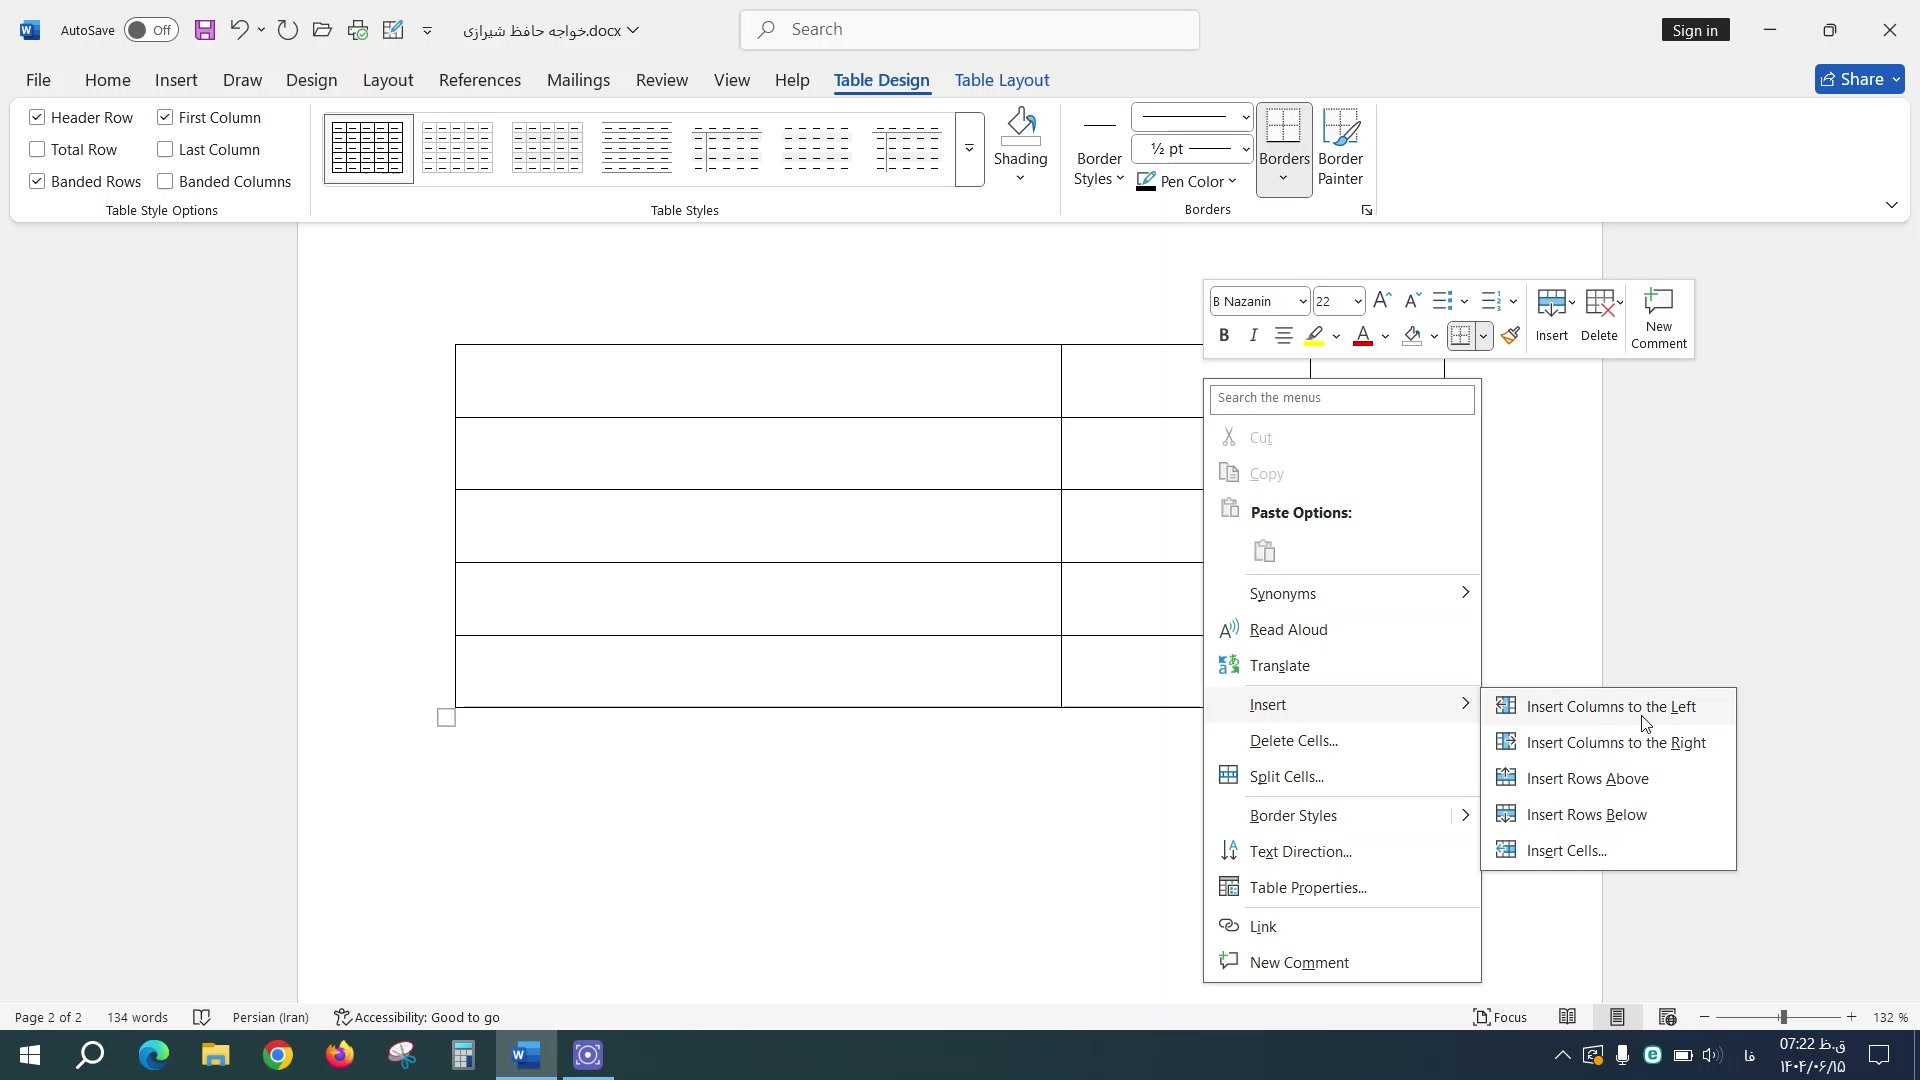Click the New Comment icon in mini toolbar

[x=1658, y=303]
